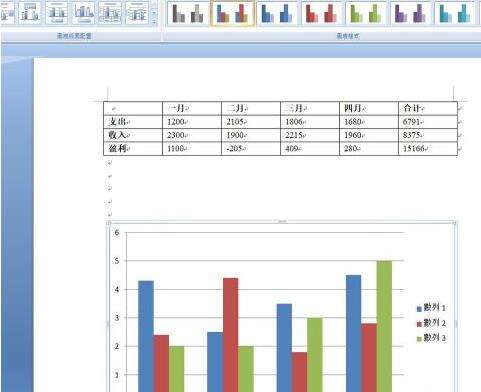Apply the gray chart style thumbnail
The image size is (481, 392).
(x=187, y=14)
